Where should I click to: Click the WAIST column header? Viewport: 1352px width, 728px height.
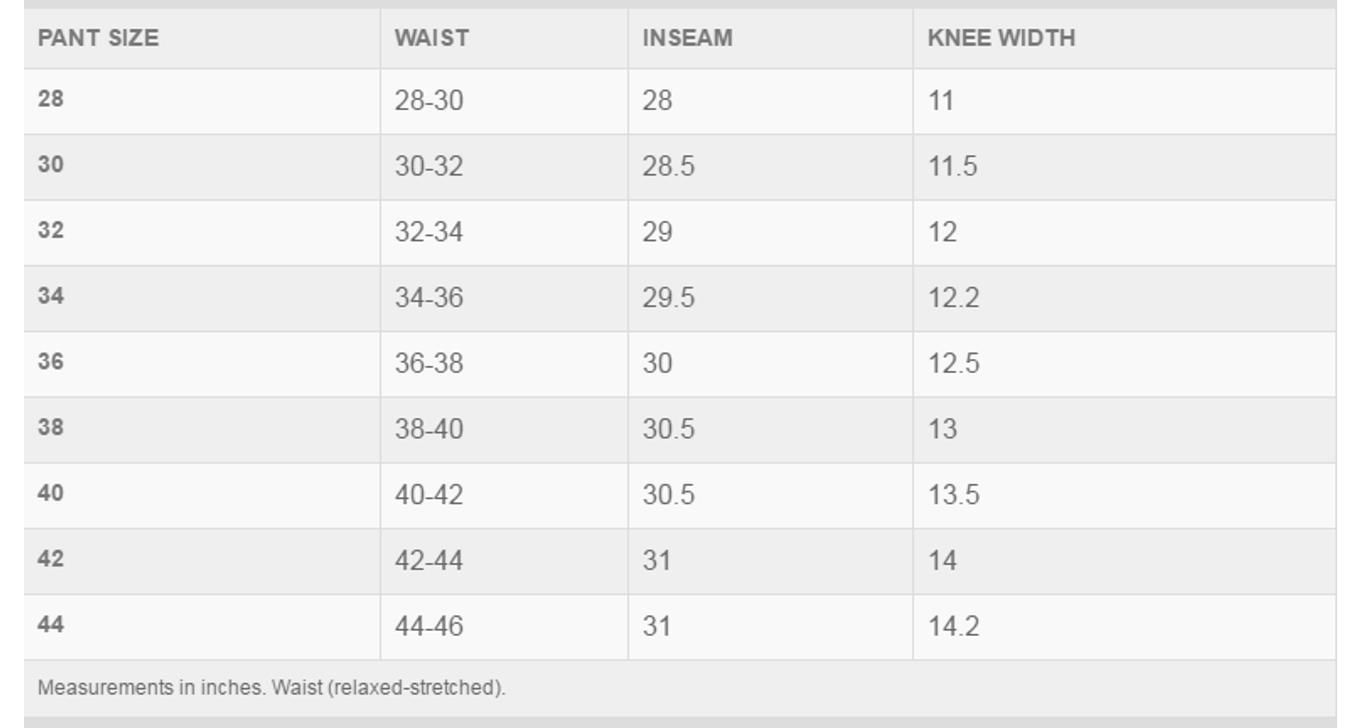[431, 38]
